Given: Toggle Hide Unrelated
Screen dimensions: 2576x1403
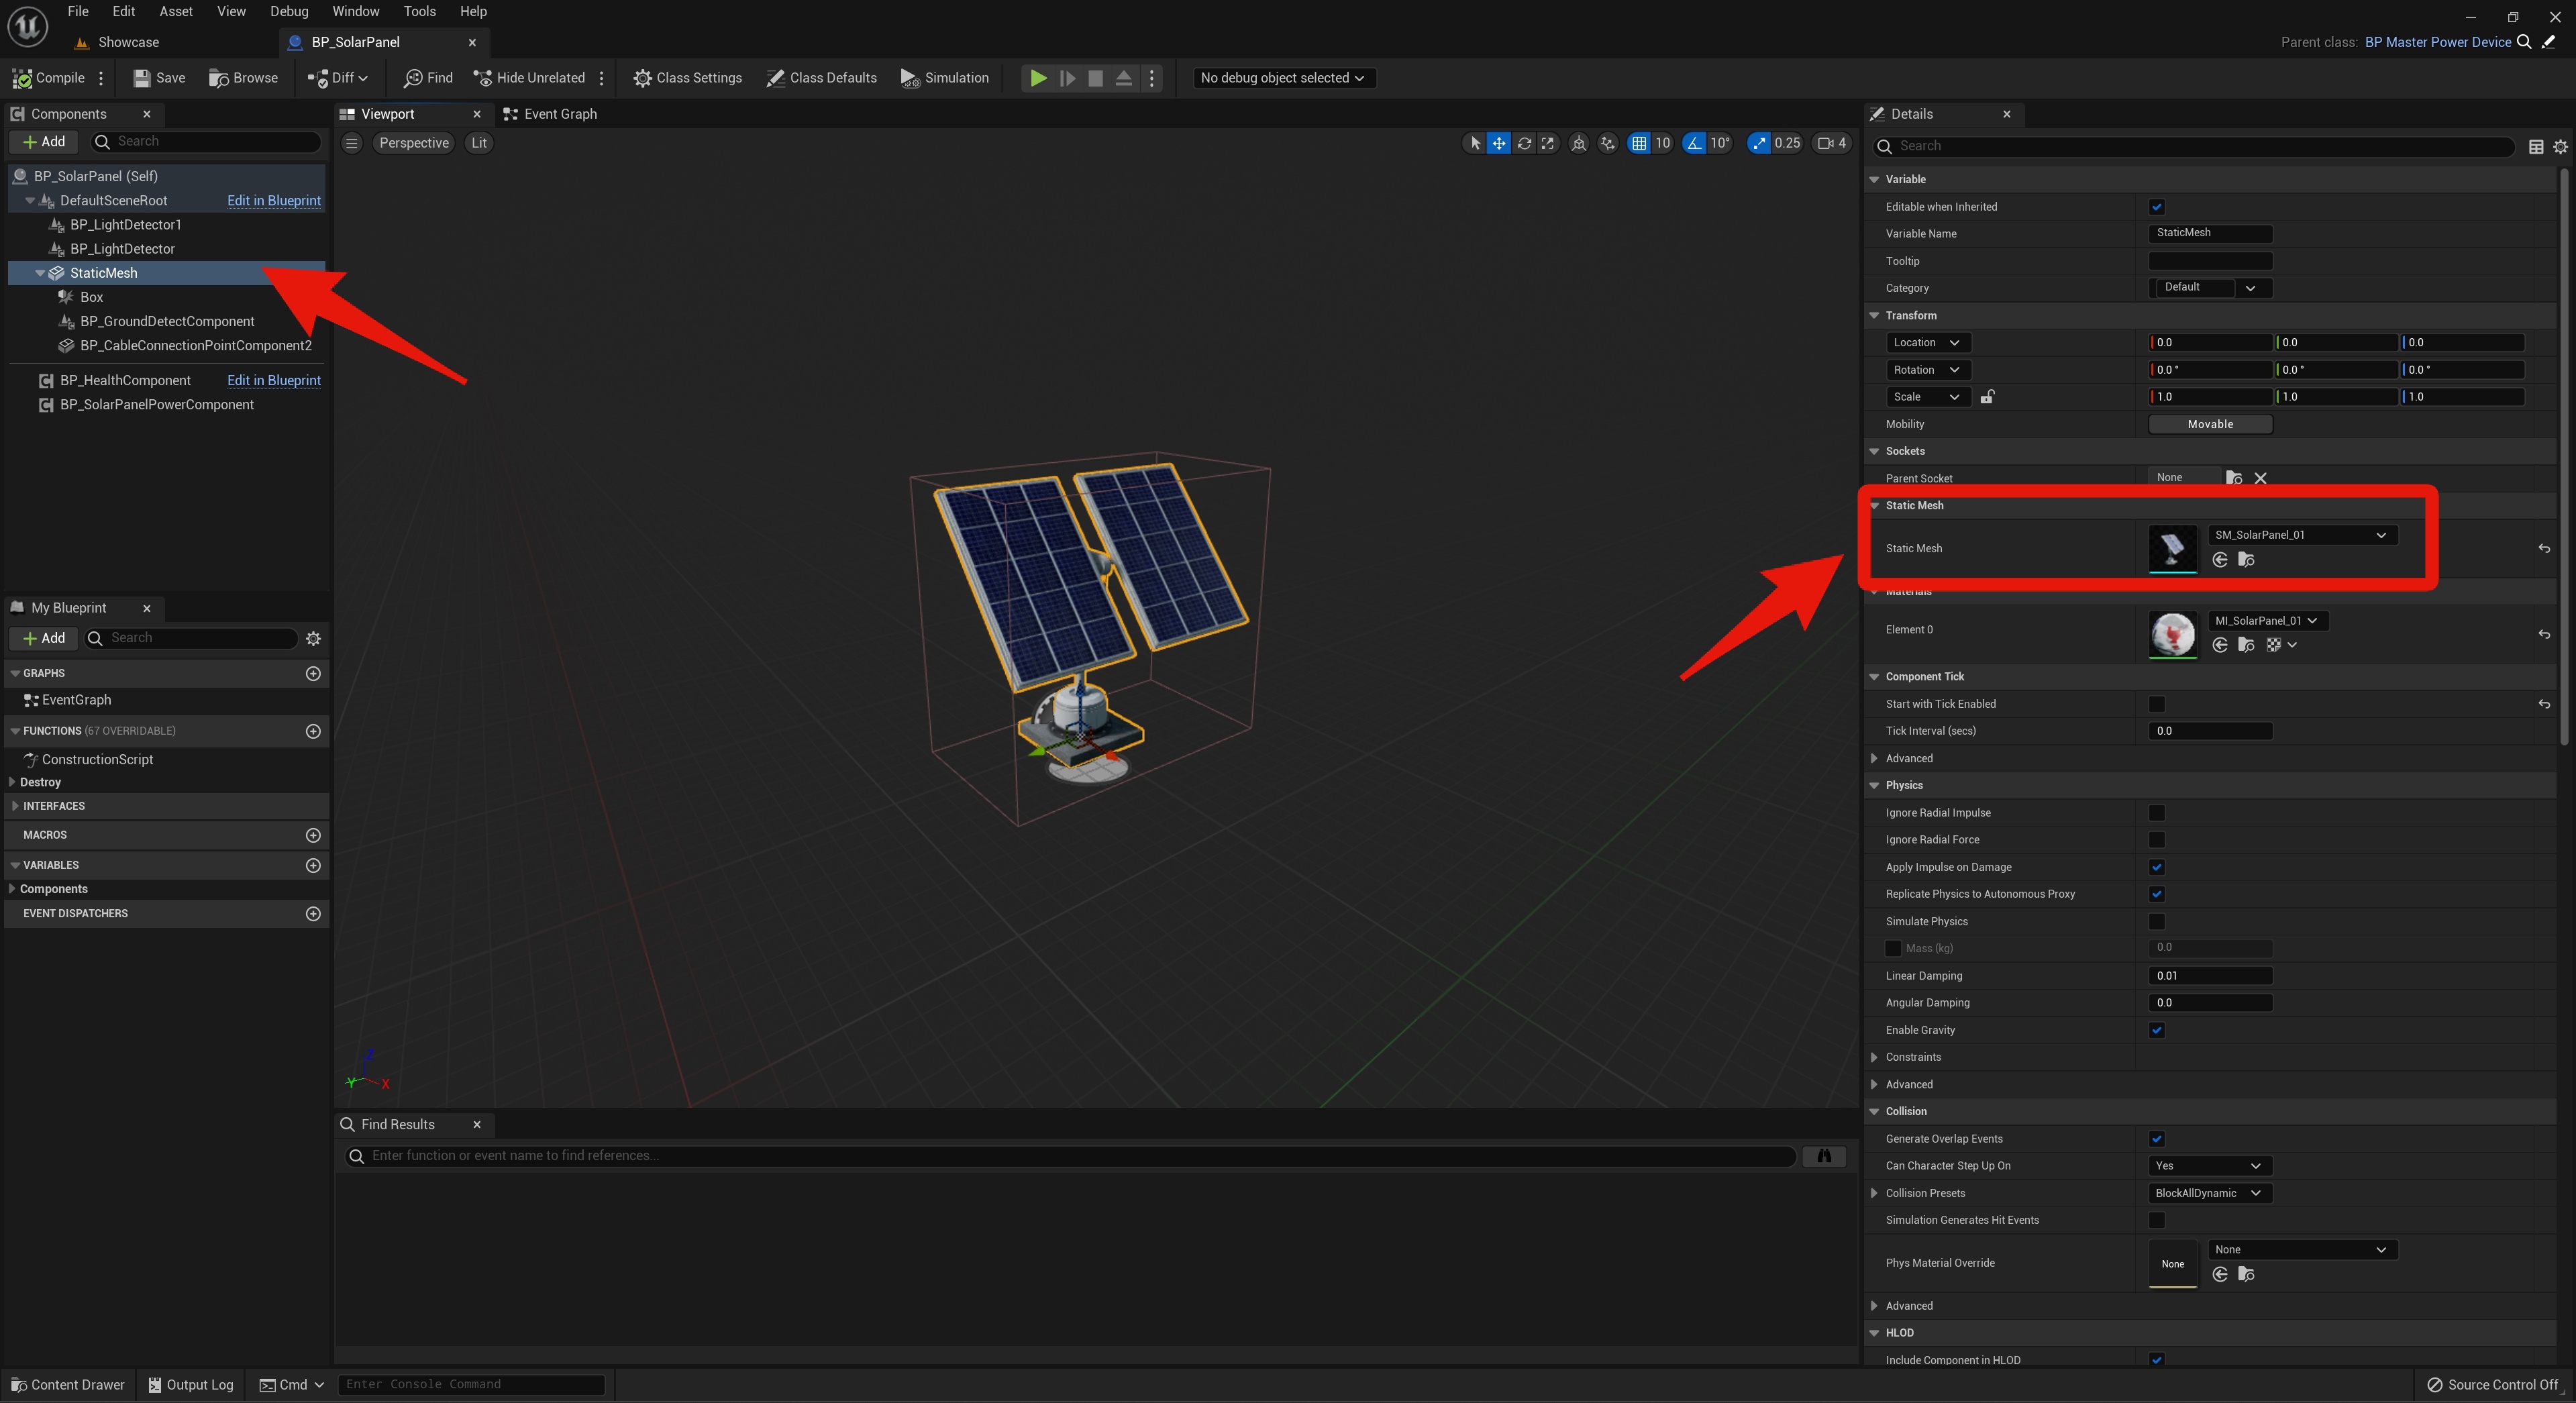Looking at the screenshot, I should click(x=529, y=77).
